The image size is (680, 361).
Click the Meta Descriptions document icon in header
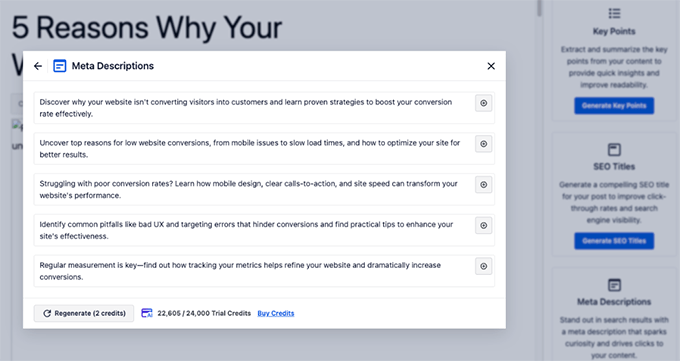pos(60,66)
